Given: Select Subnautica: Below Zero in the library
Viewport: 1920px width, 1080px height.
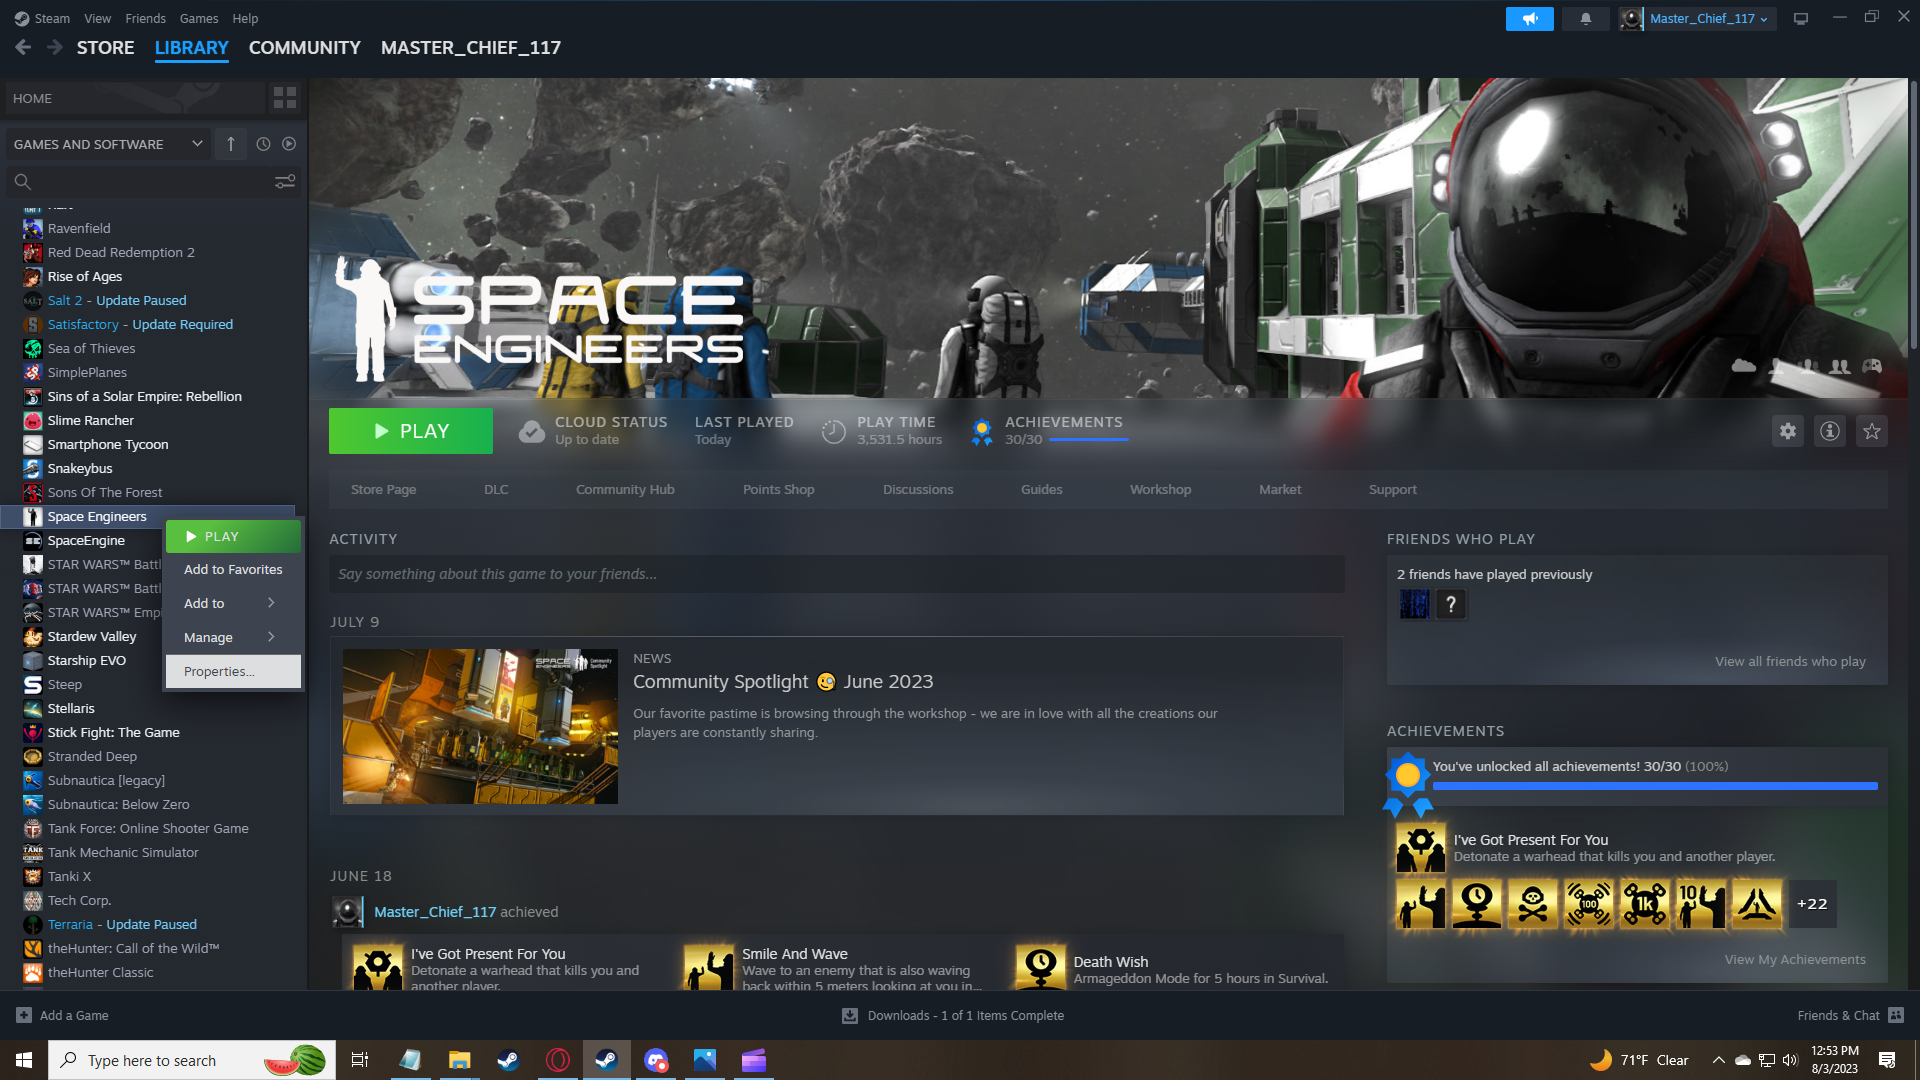Looking at the screenshot, I should pyautogui.click(x=118, y=804).
